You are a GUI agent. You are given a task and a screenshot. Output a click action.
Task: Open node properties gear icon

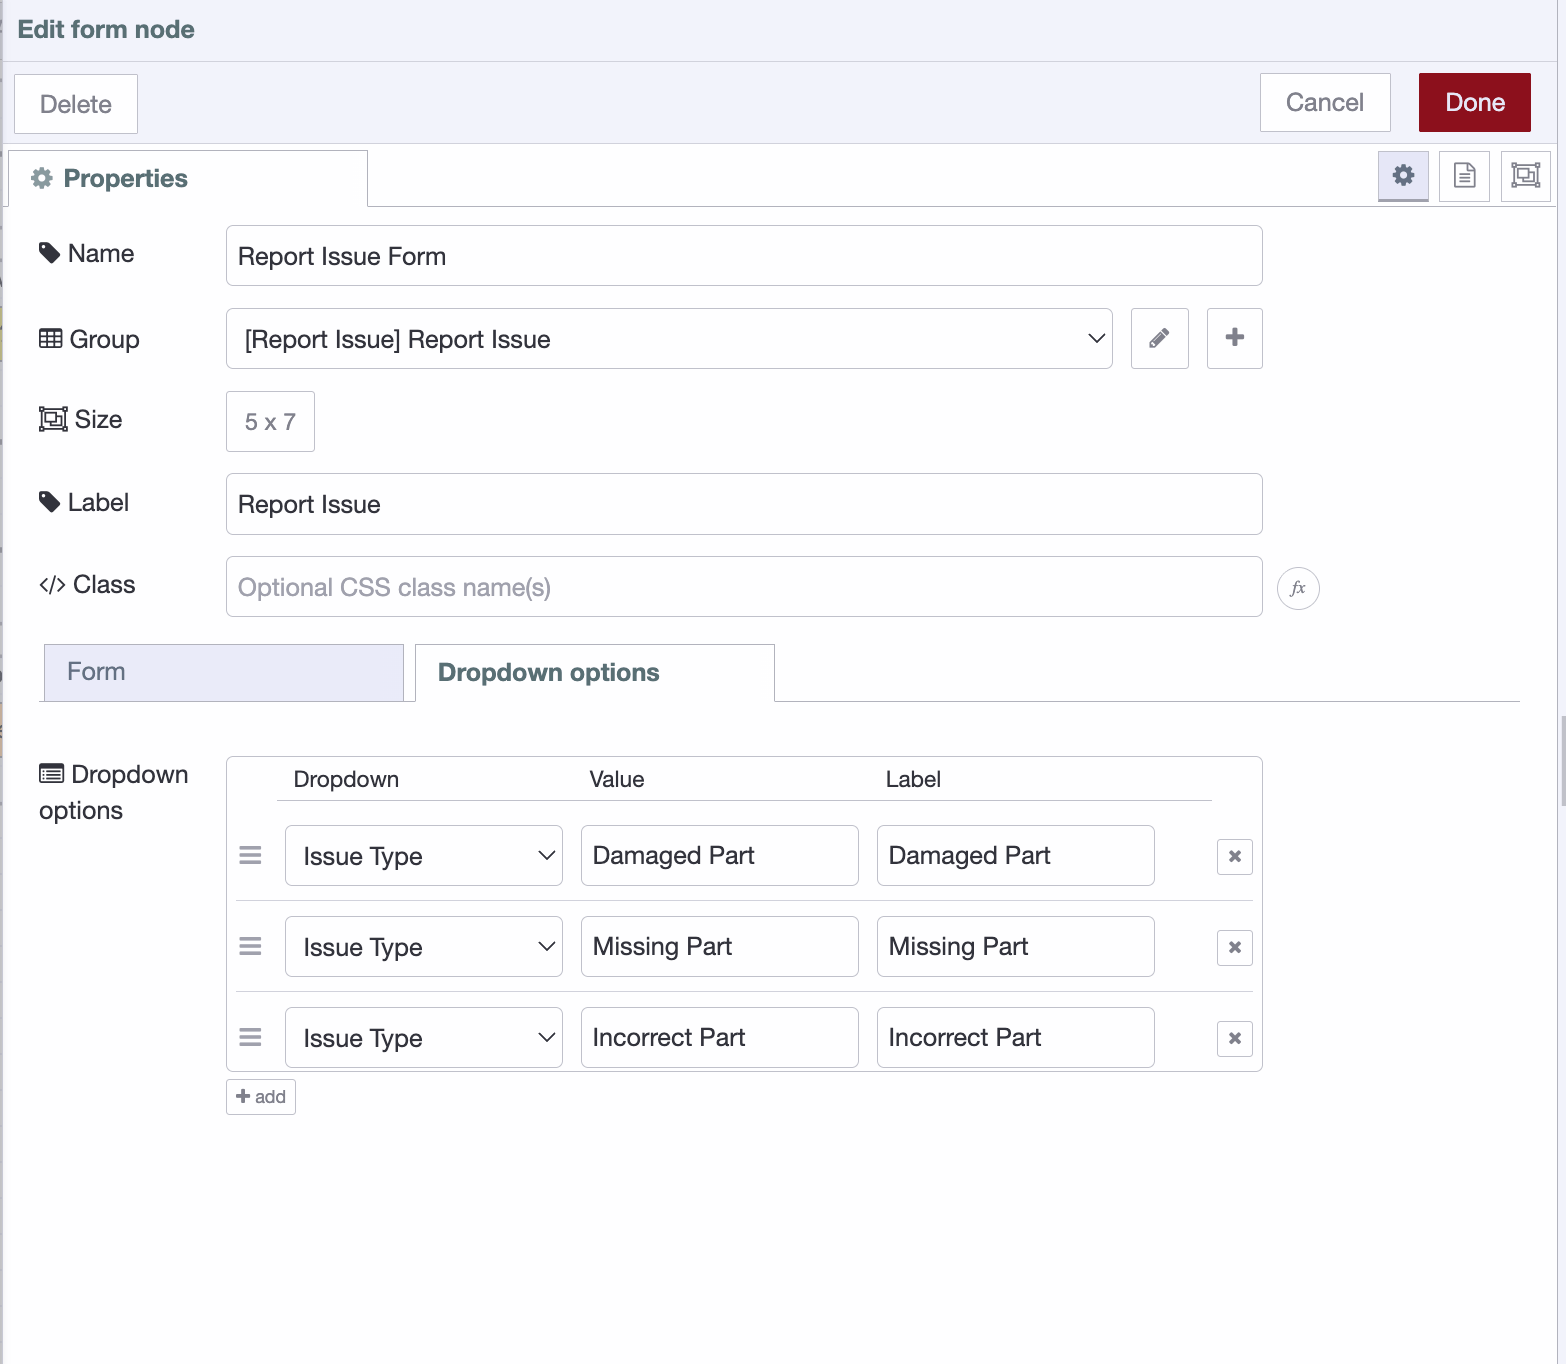1403,176
